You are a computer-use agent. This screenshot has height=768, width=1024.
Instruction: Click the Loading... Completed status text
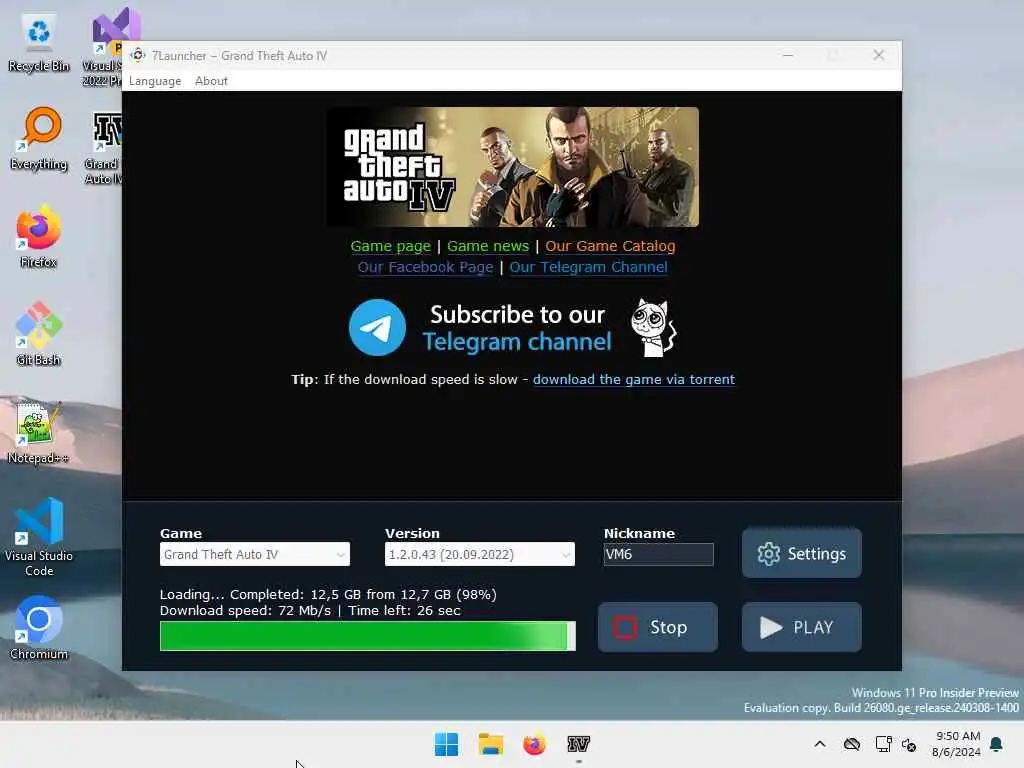tap(328, 594)
